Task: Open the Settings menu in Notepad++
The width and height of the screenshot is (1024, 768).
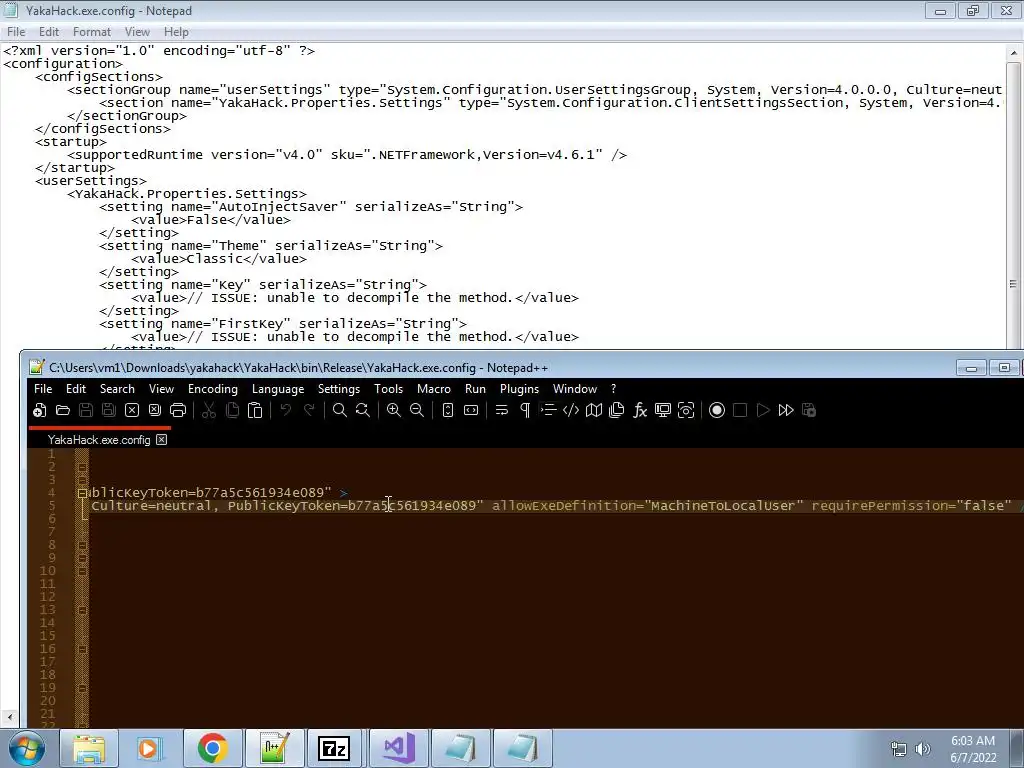Action: pyautogui.click(x=338, y=389)
